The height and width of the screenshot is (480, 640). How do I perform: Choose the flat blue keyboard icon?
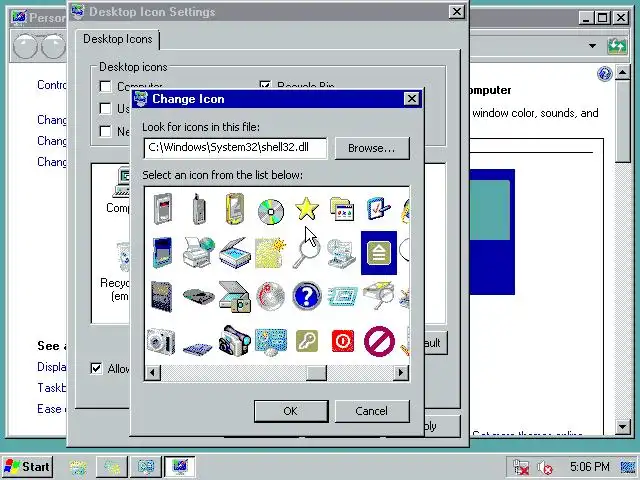(x=198, y=349)
